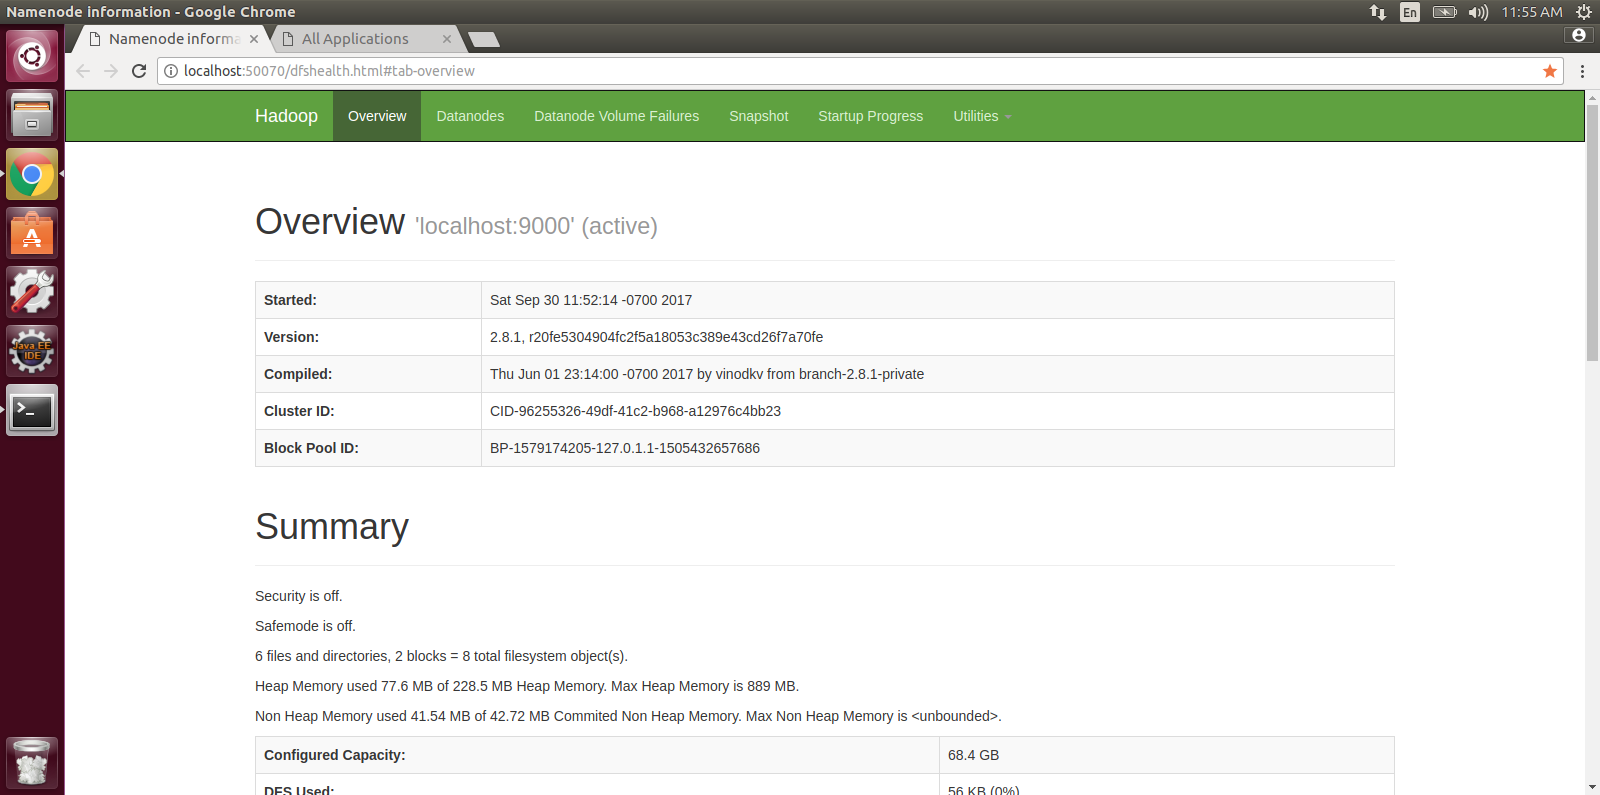Launch Java EE IDE Eclipse
This screenshot has height=795, width=1600.
[x=32, y=351]
